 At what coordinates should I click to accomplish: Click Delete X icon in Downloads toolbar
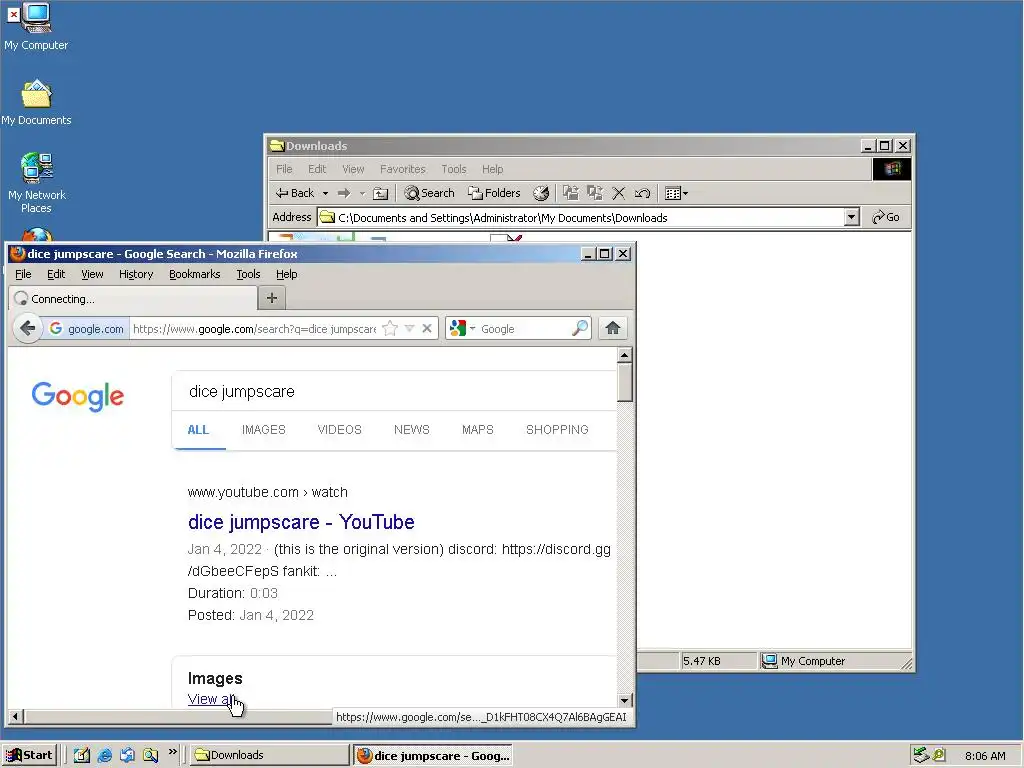[x=618, y=193]
